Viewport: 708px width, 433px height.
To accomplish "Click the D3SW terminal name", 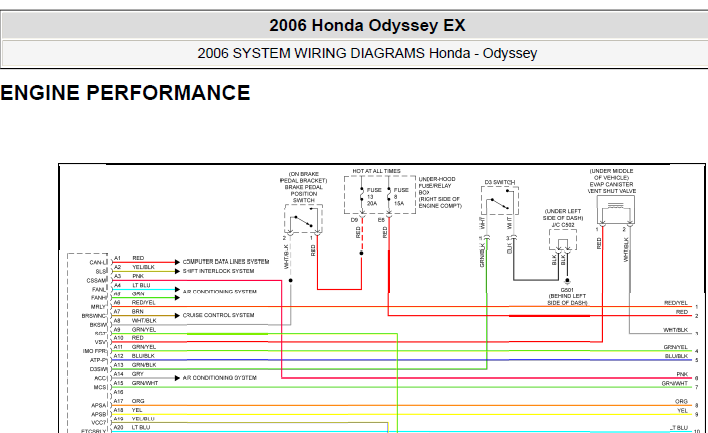I will pyautogui.click(x=98, y=369).
